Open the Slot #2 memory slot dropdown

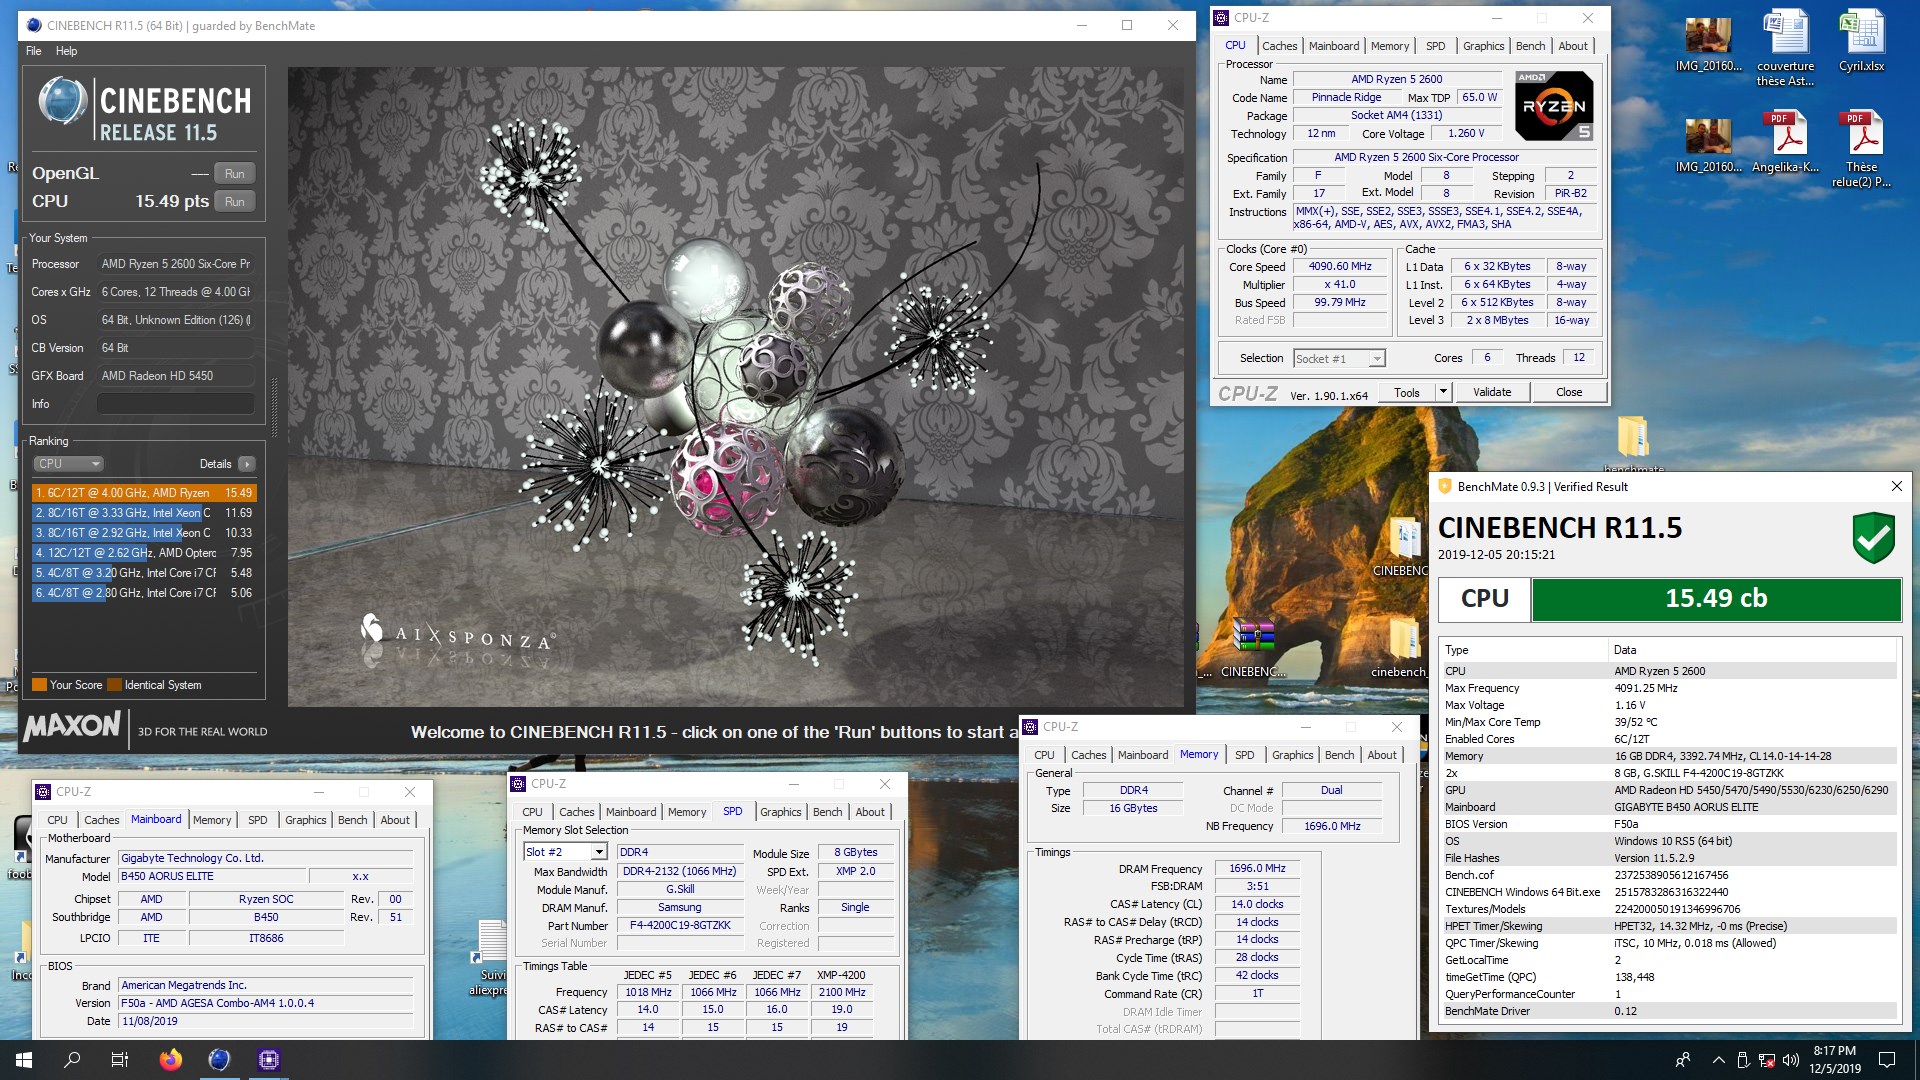click(565, 852)
